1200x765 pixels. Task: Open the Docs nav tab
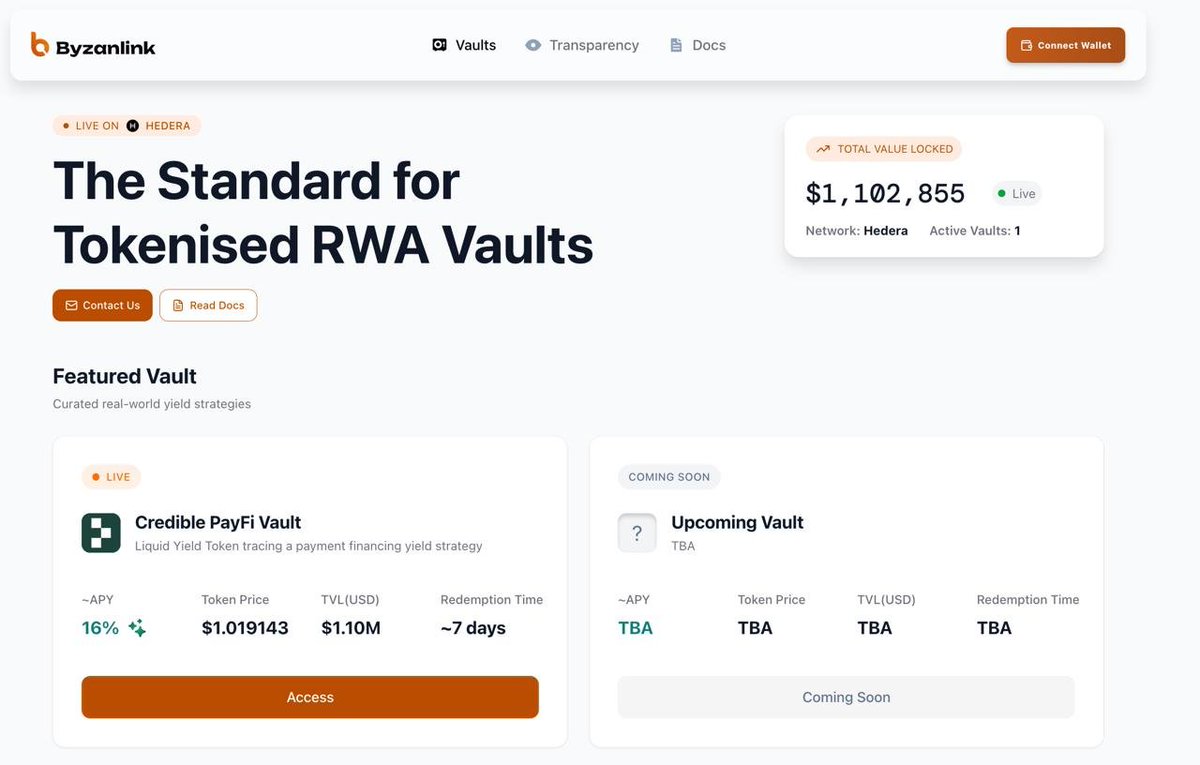tap(697, 45)
